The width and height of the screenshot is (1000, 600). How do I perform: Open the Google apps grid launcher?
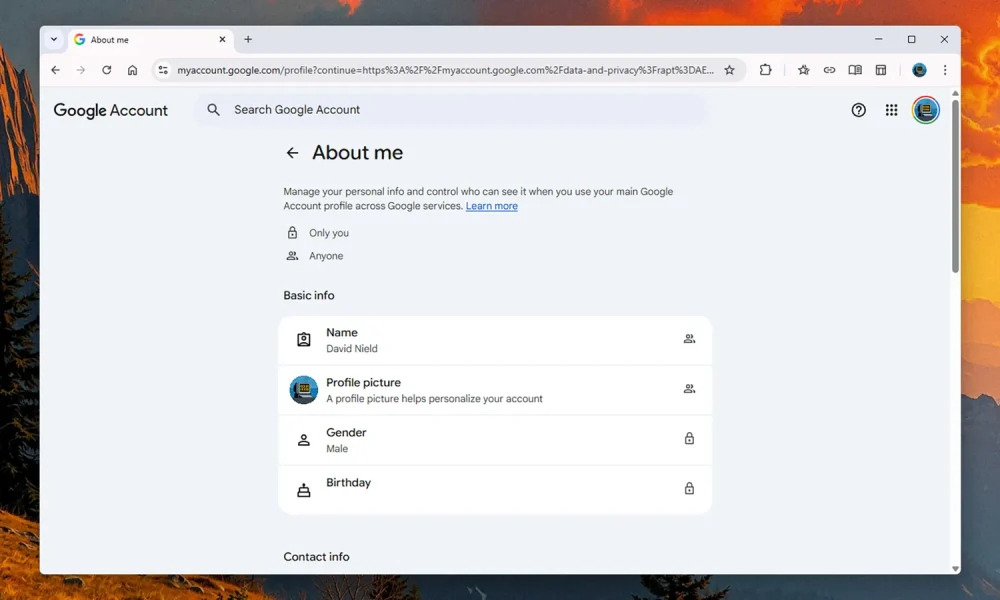click(x=892, y=110)
